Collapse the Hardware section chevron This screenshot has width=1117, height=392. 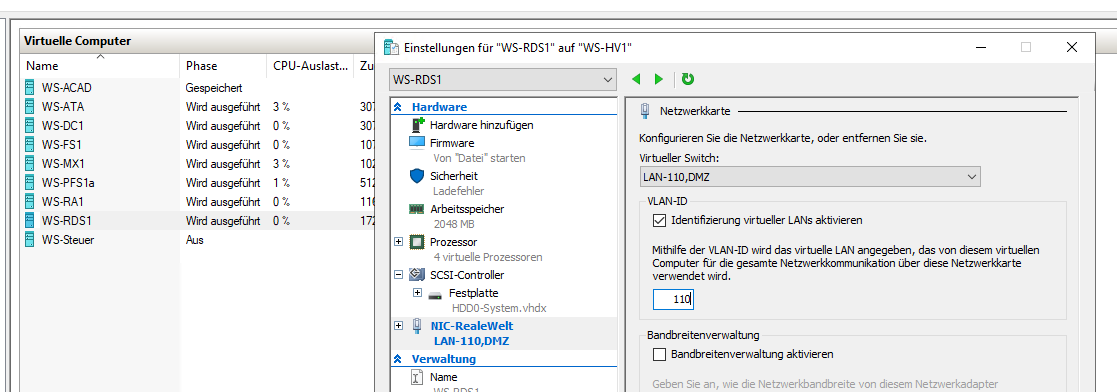(398, 107)
